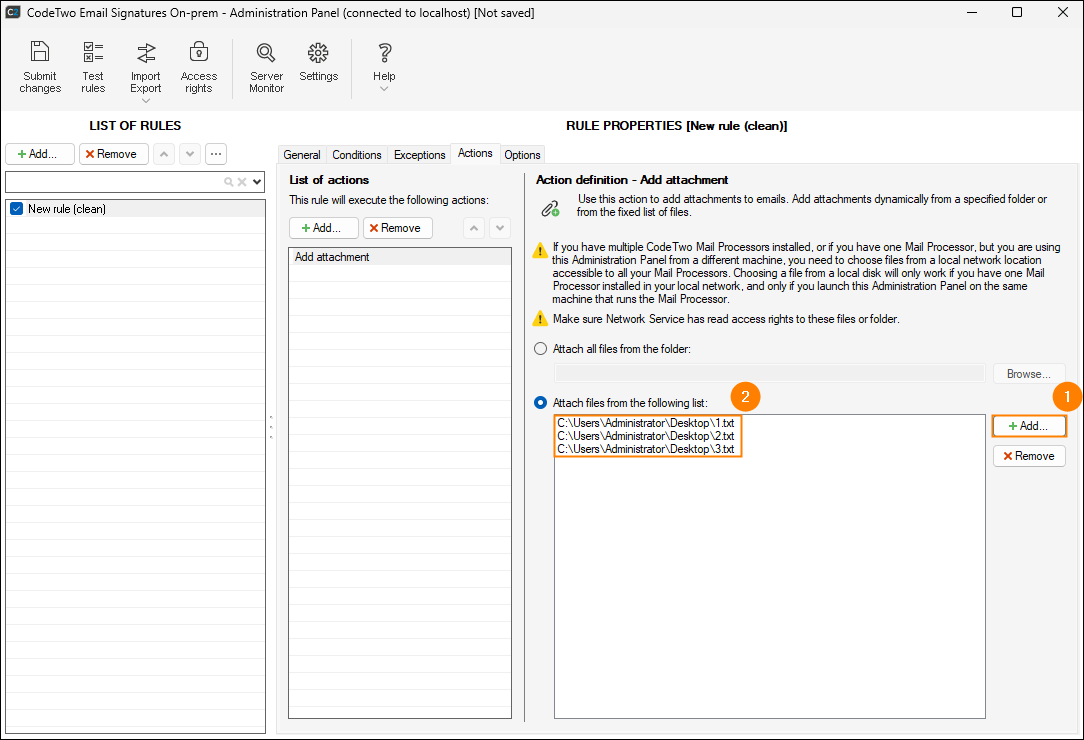The width and height of the screenshot is (1084, 740).
Task: Move rule up in List of rules
Action: [164, 154]
